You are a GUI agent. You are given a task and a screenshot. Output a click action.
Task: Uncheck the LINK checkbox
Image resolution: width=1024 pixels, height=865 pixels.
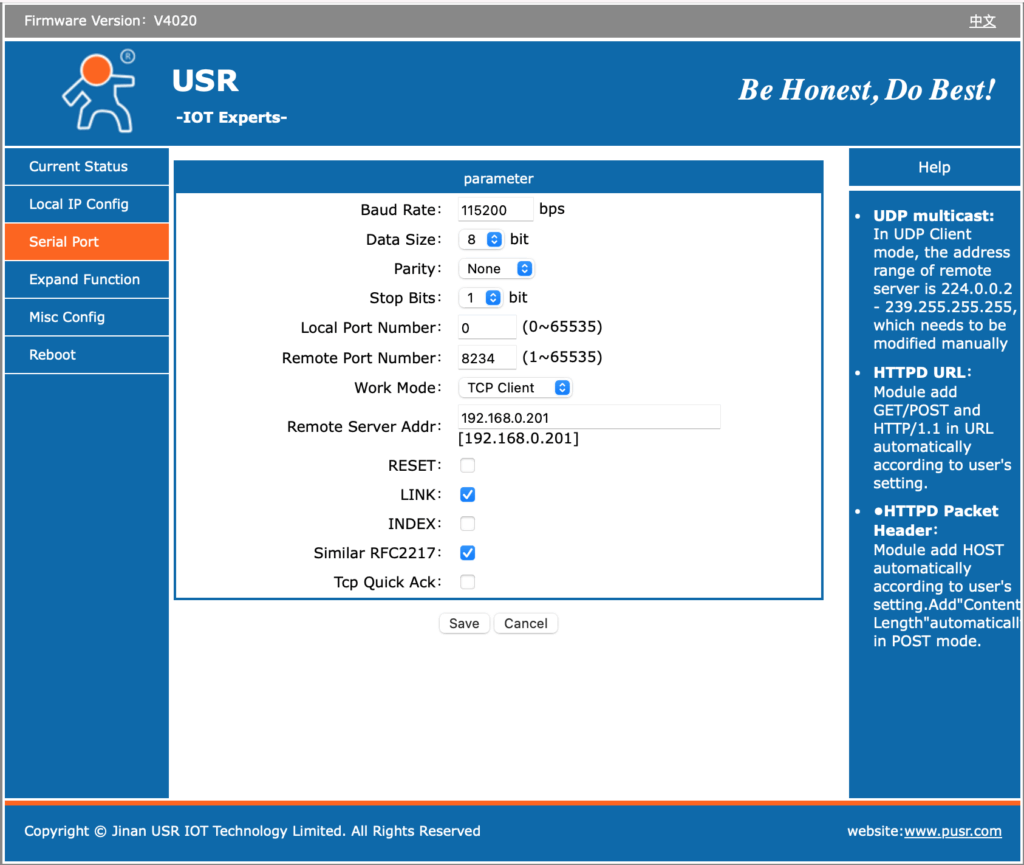click(x=467, y=494)
